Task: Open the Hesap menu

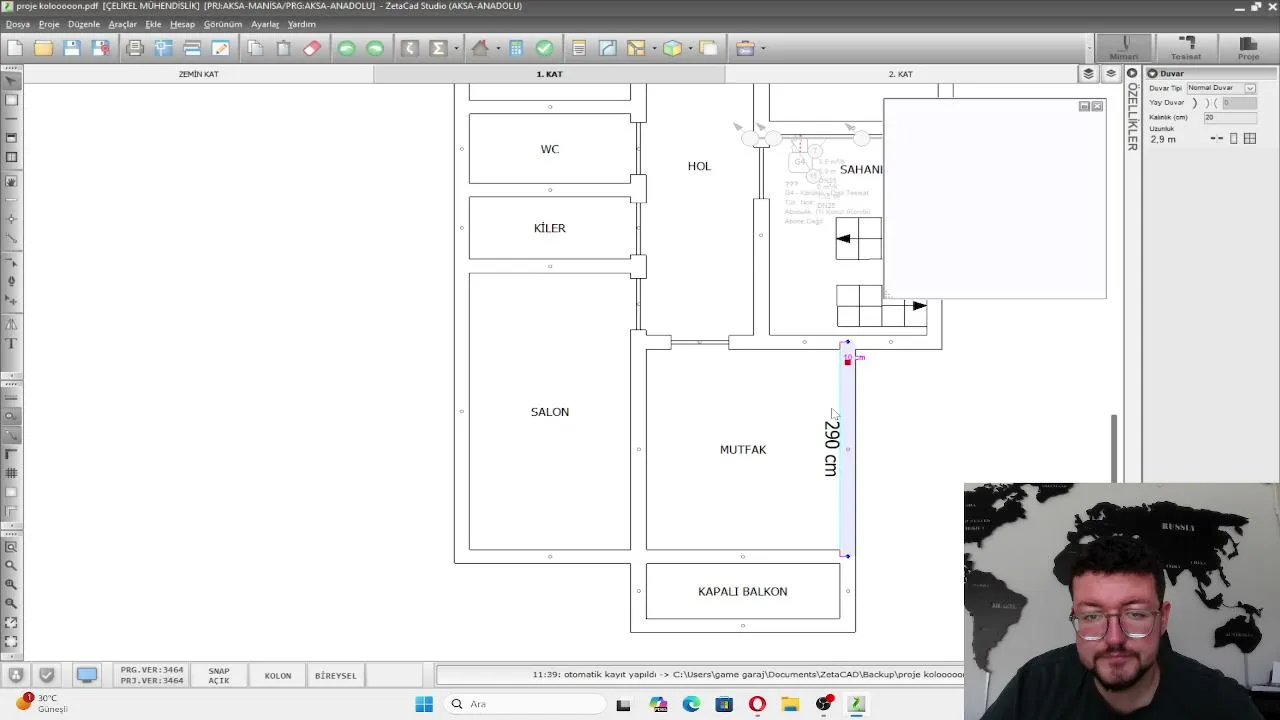Action: (x=182, y=24)
